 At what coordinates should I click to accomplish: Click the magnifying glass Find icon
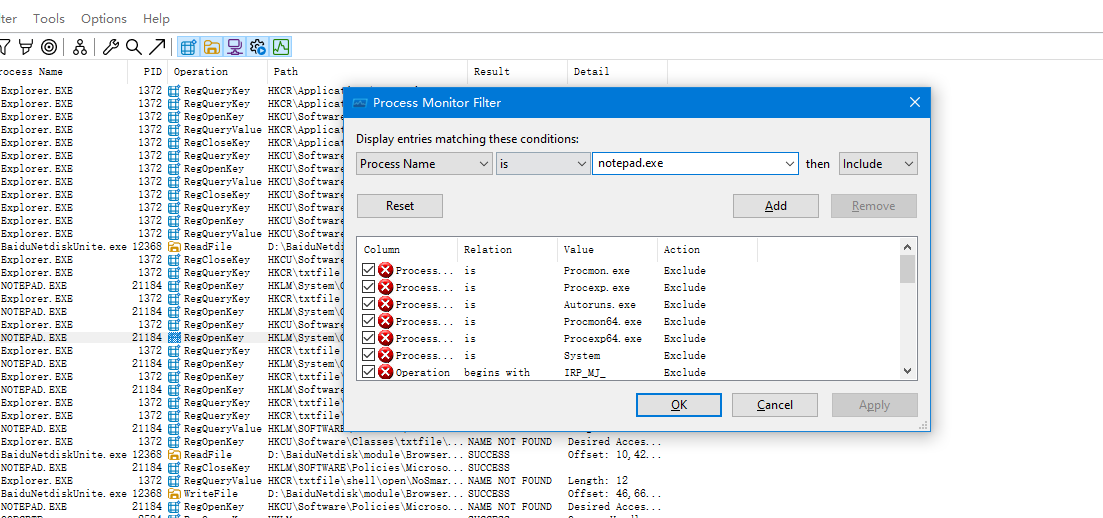point(133,47)
